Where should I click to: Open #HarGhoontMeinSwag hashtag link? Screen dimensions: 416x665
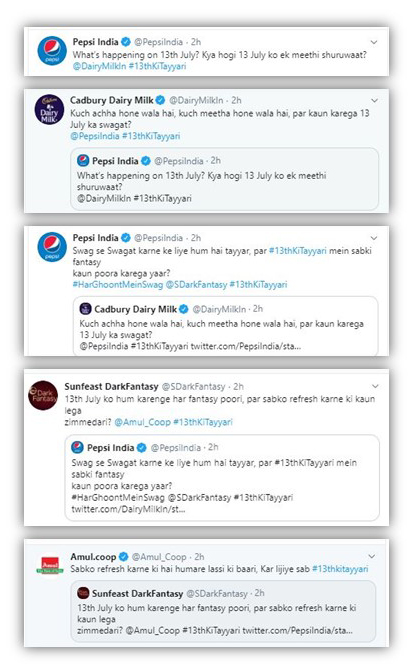click(117, 285)
